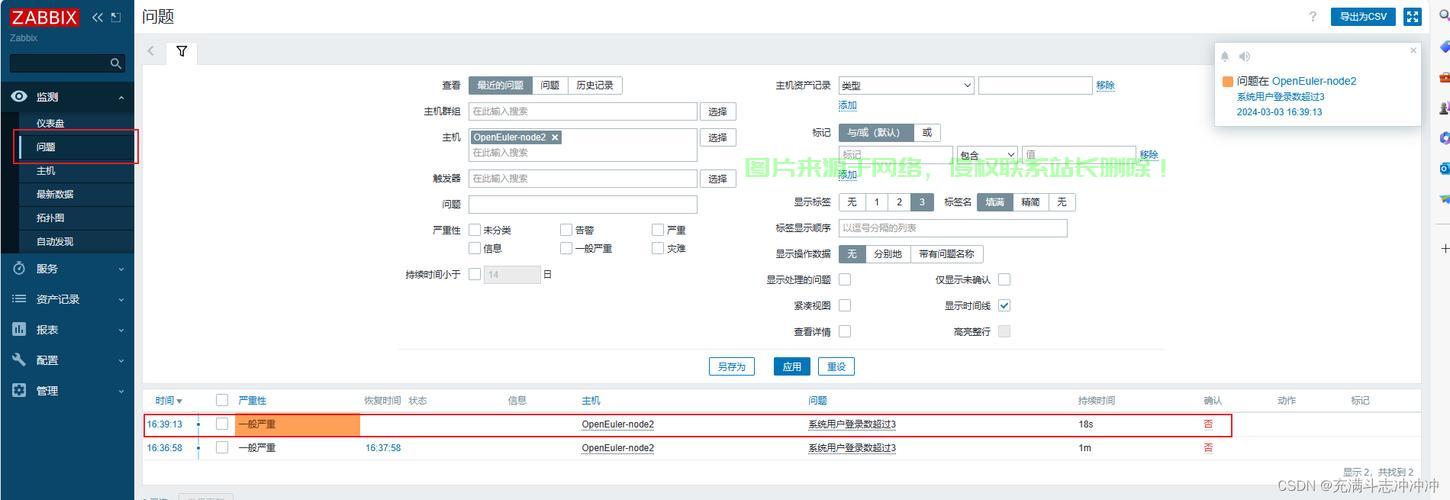The image size is (1450, 500).
Task: Click the wrench icon for 配置 menu
Action: tap(19, 360)
